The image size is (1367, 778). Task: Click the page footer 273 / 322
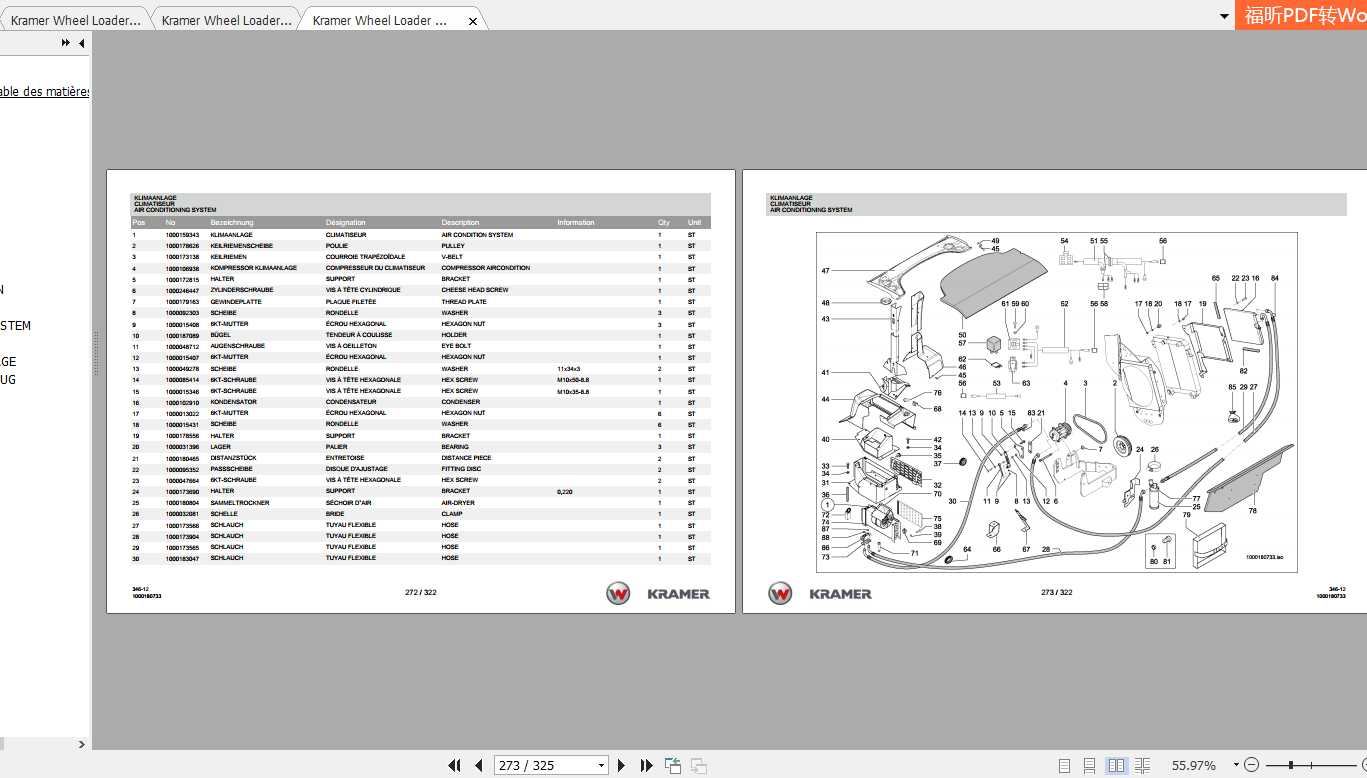coord(1057,592)
